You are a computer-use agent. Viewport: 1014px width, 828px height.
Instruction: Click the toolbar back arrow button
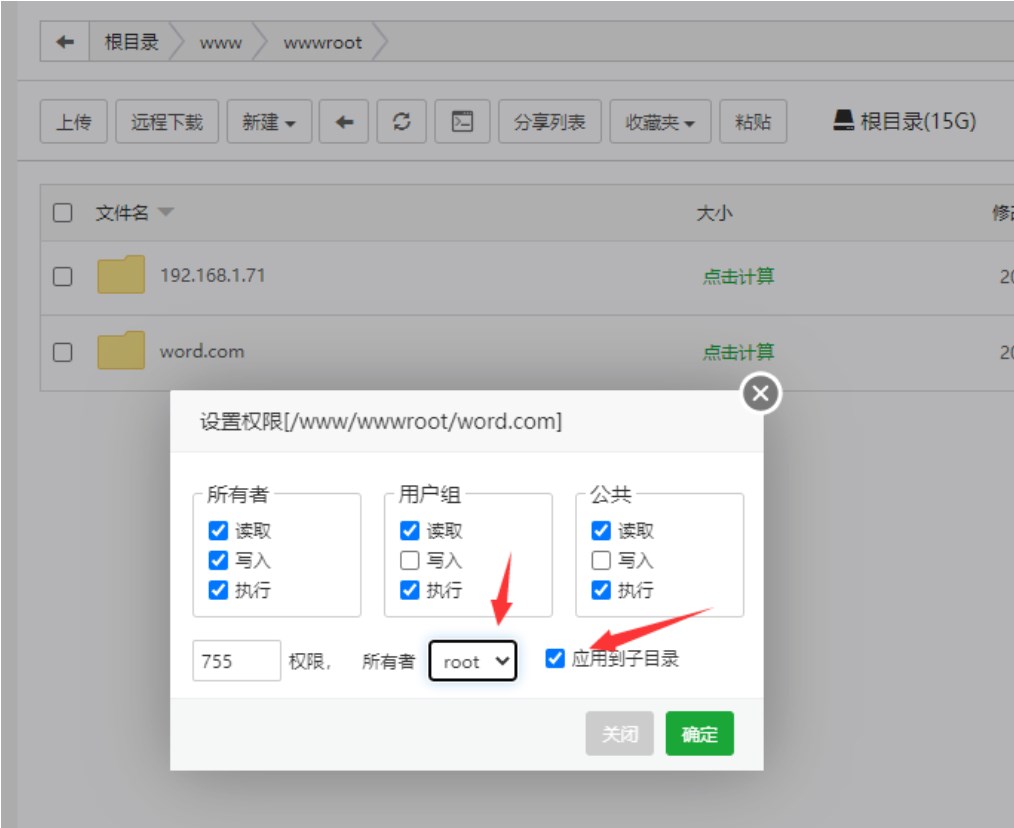coord(344,122)
